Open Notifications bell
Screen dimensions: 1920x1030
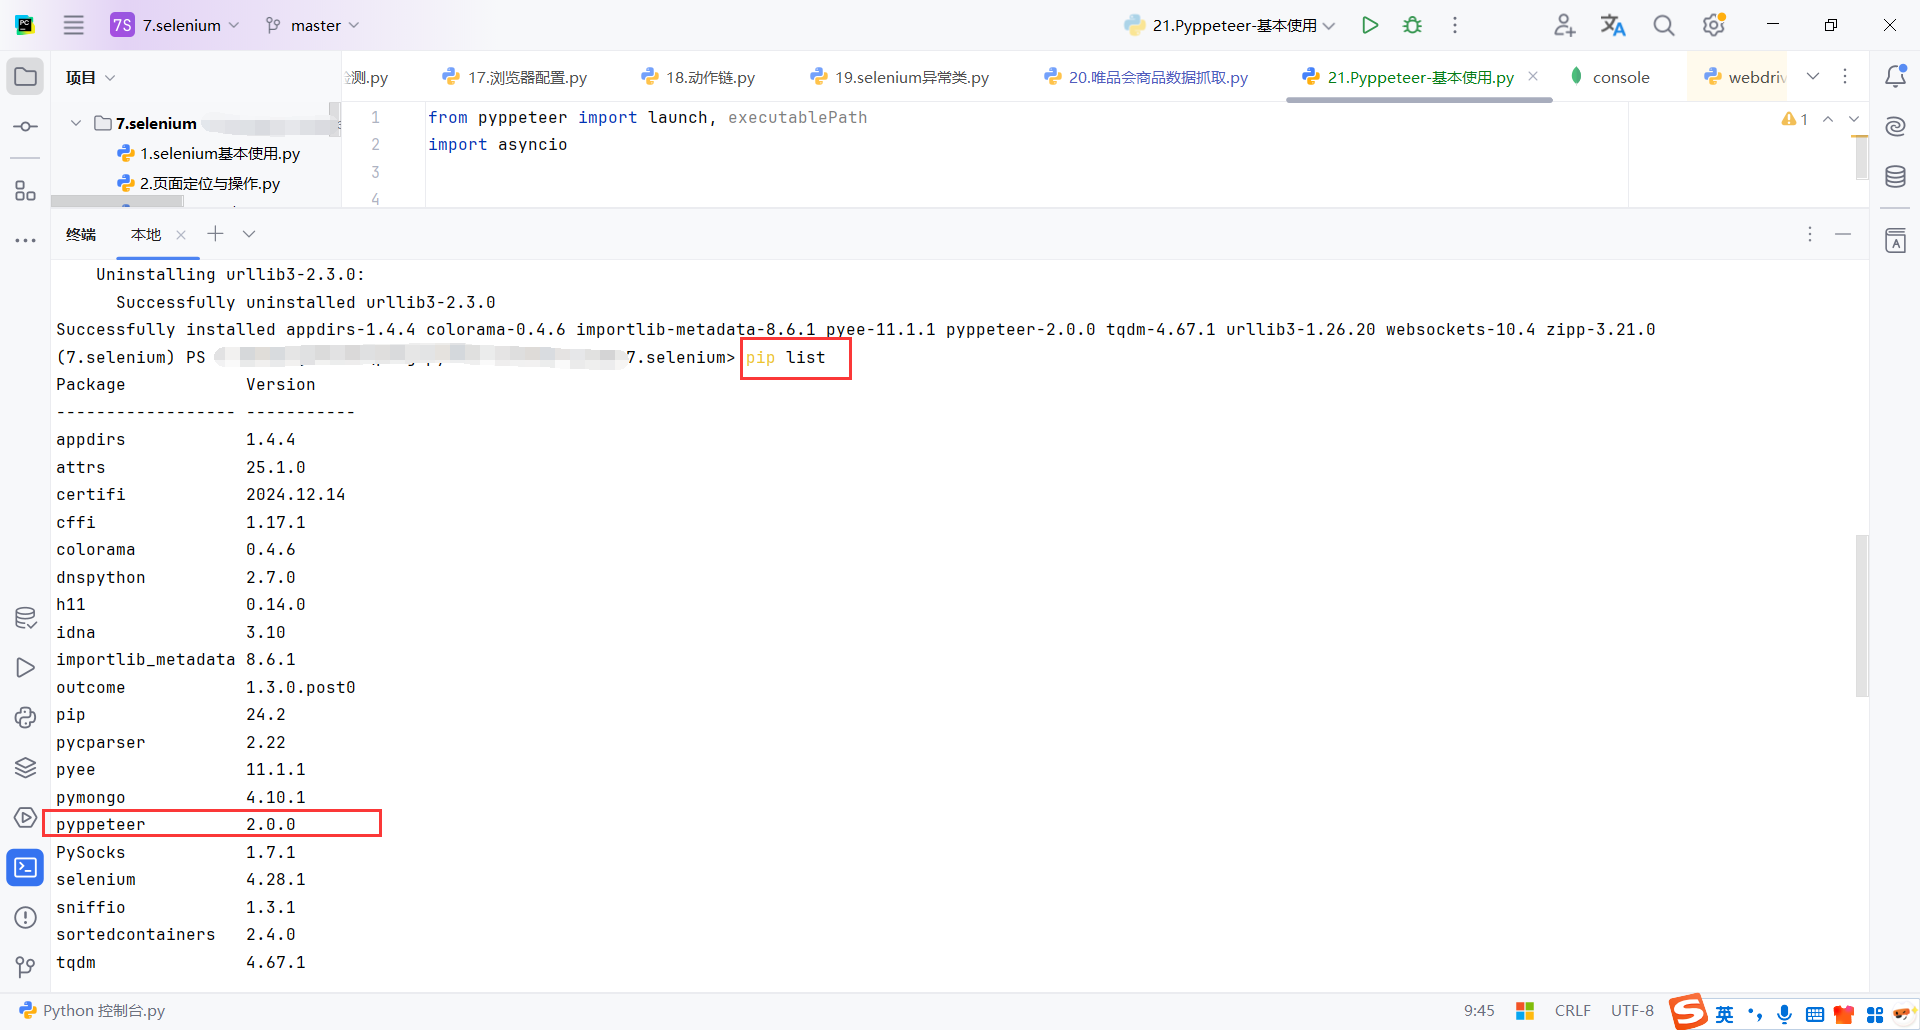[1895, 76]
